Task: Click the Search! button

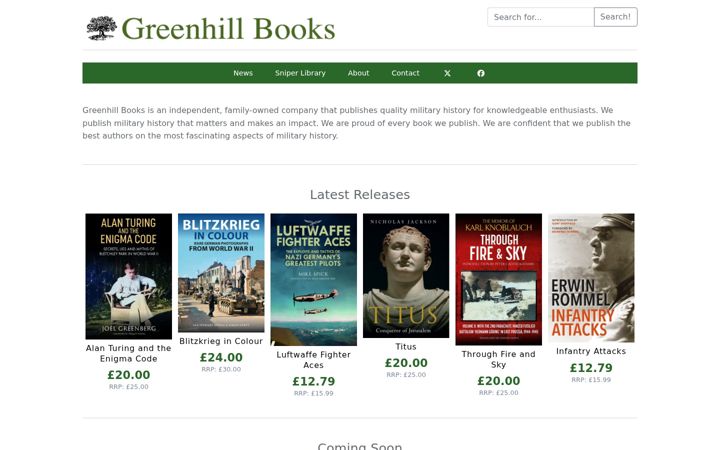Action: click(615, 17)
